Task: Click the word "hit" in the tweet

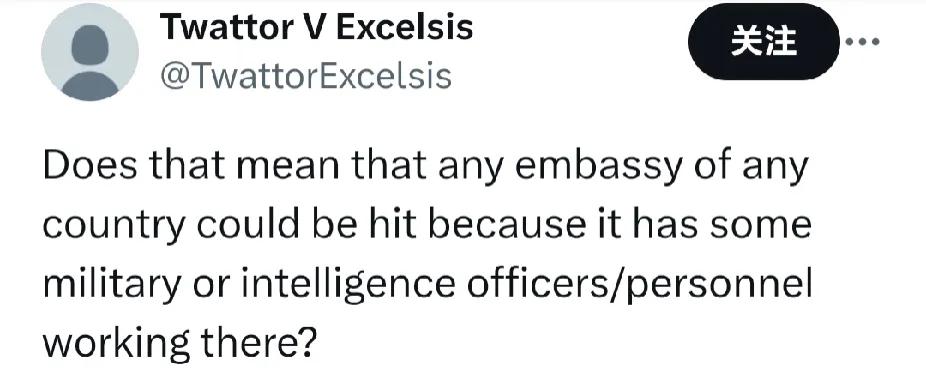Action: tap(391, 225)
